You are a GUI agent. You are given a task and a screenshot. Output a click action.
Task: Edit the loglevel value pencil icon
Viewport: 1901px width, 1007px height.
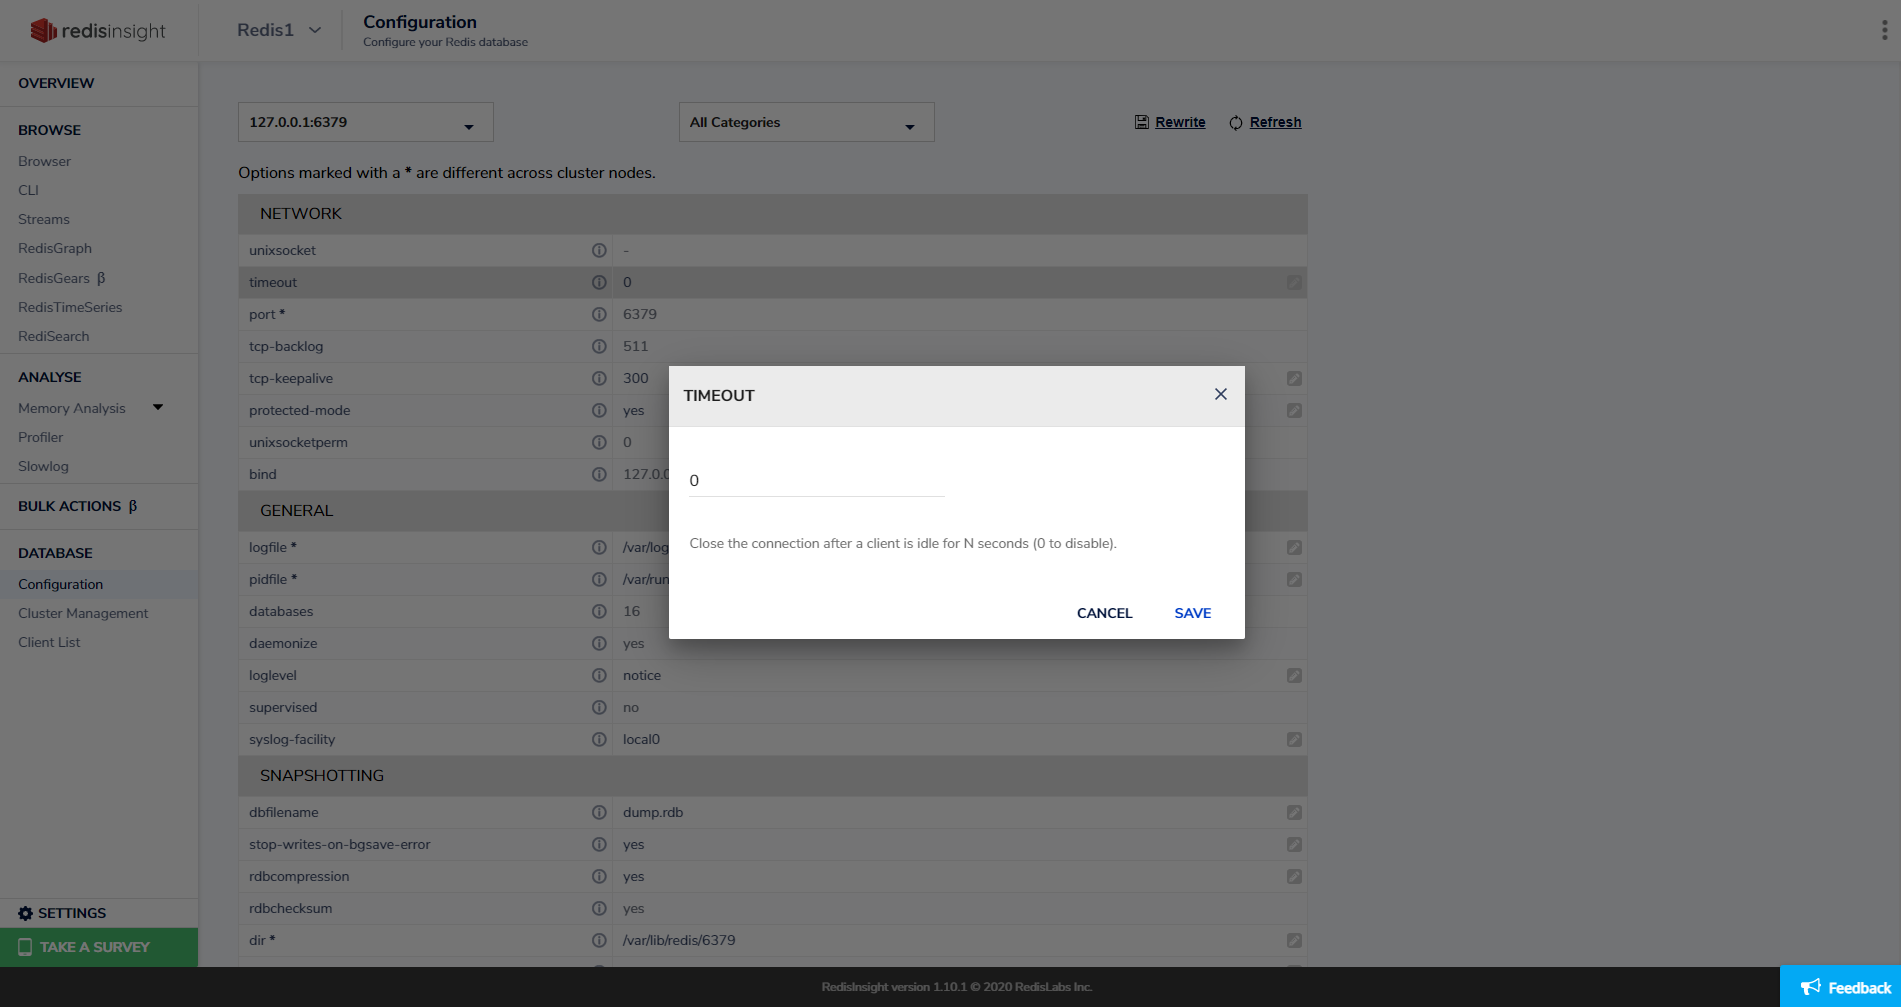[x=1294, y=675]
